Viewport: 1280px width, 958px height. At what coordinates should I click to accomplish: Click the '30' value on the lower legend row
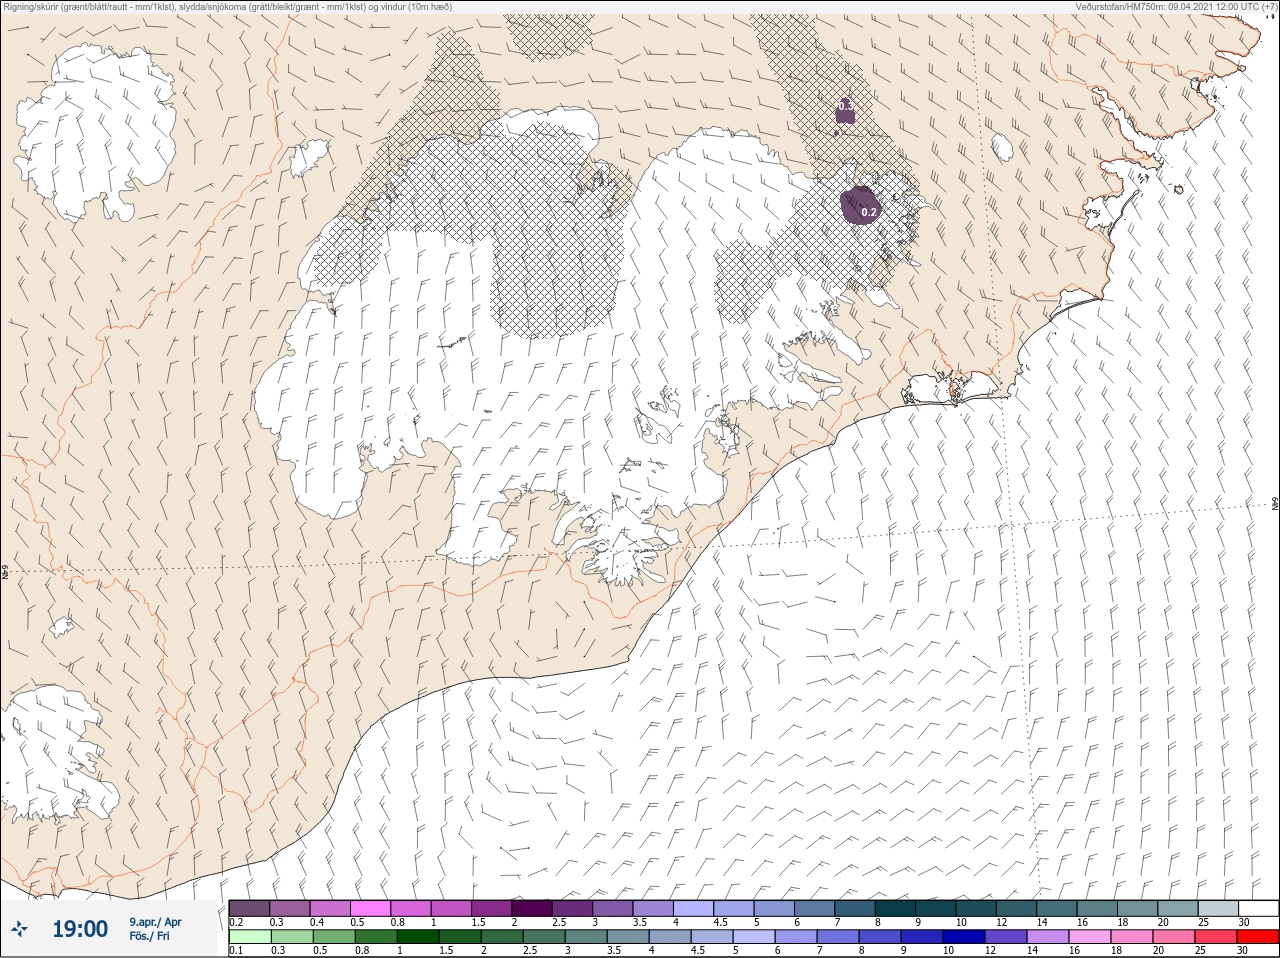pos(1243,951)
